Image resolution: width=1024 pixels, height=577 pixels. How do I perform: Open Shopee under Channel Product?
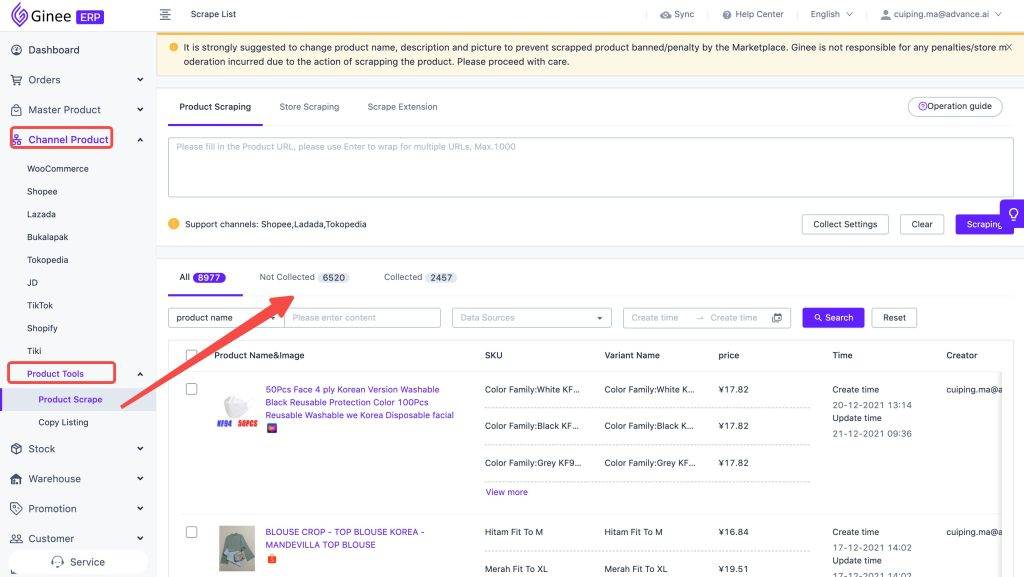click(x=42, y=191)
